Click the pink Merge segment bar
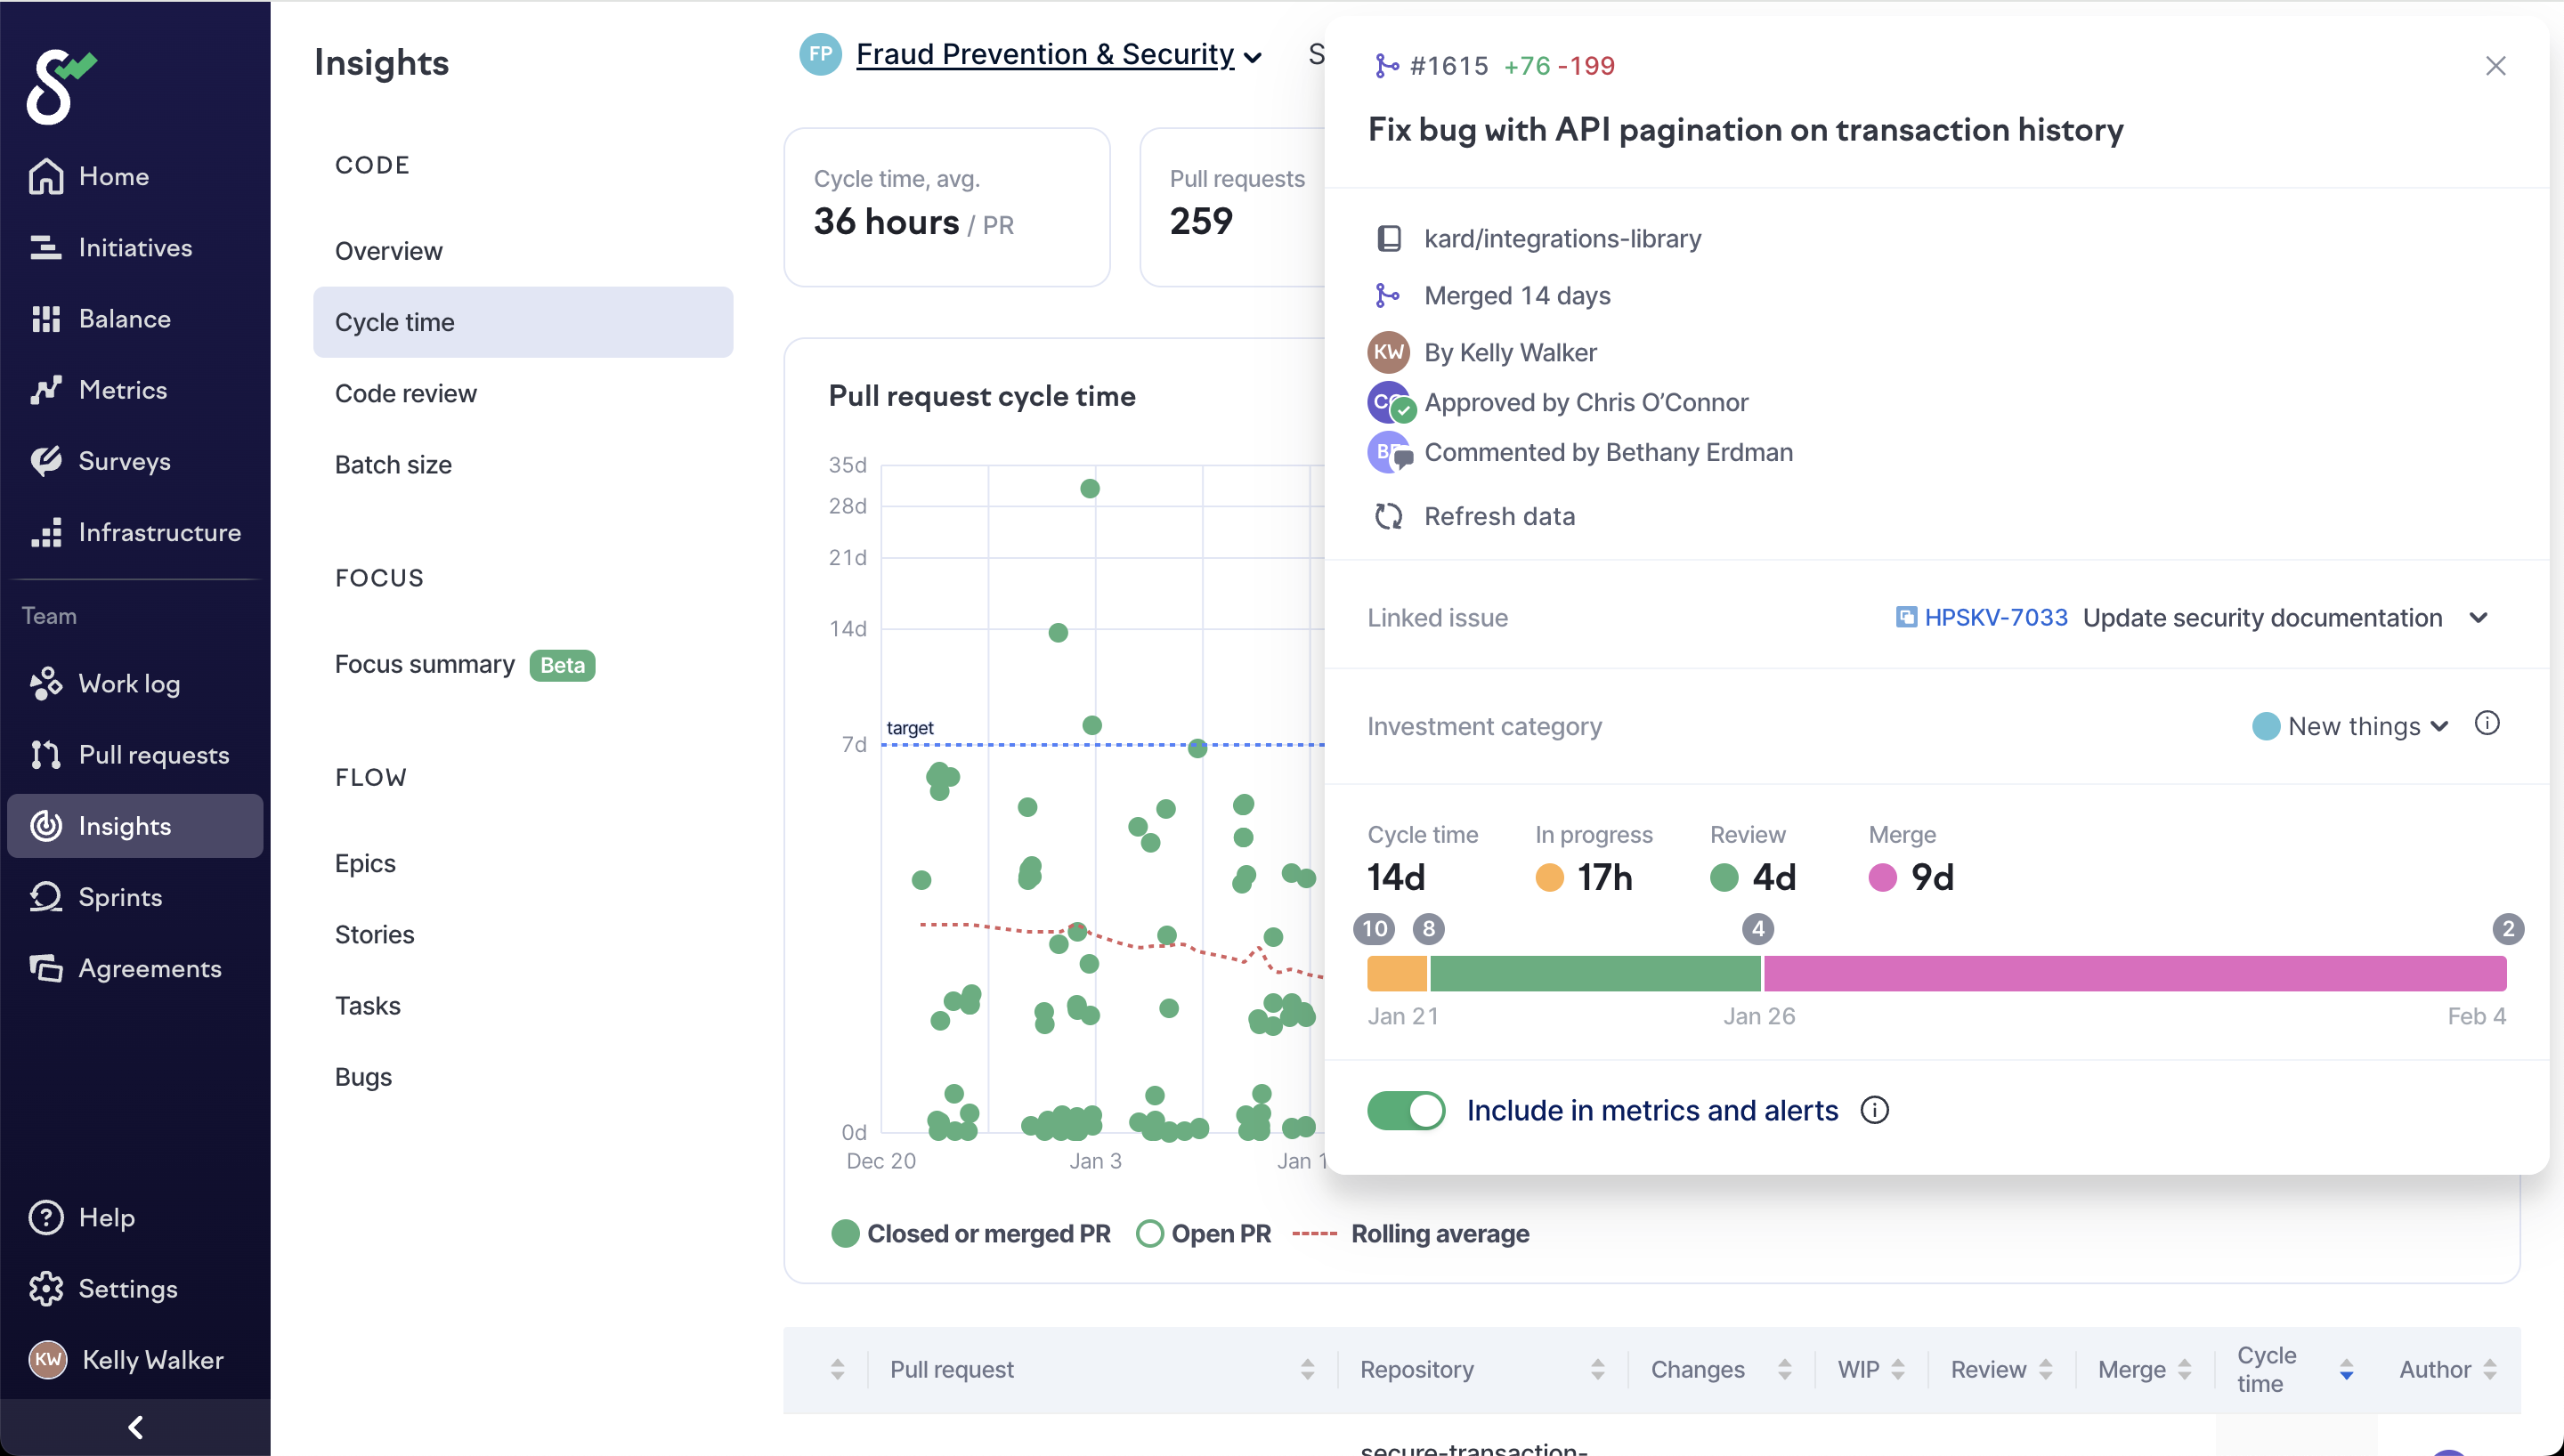Image resolution: width=2564 pixels, height=1456 pixels. (2134, 973)
